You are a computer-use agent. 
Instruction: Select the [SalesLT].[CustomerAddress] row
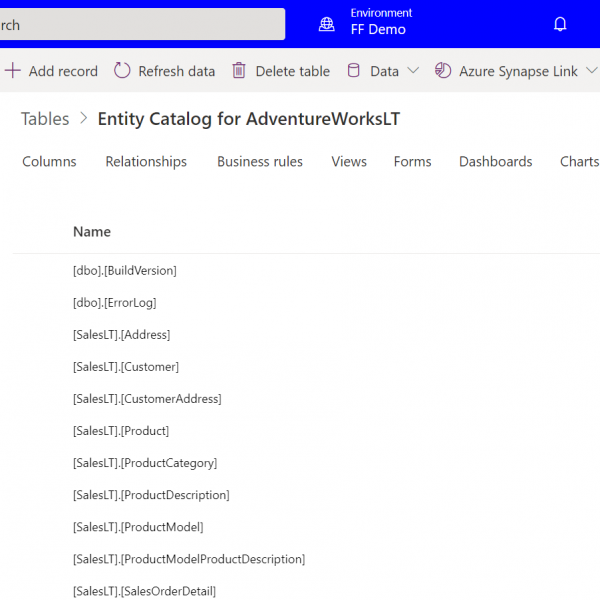click(x=147, y=399)
